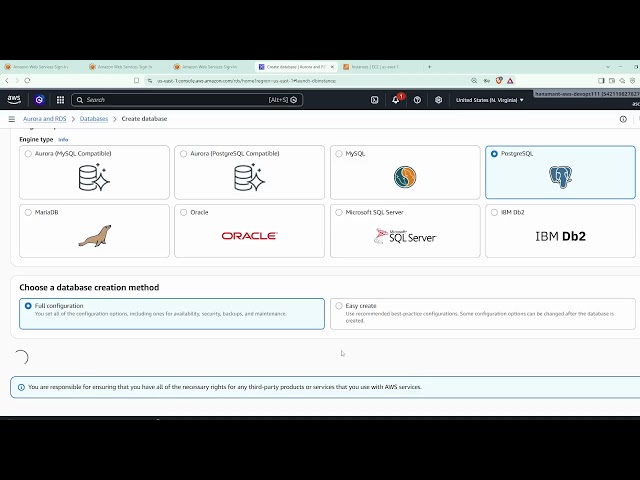Select Oracle engine radio button
This screenshot has height=480, width=640.
[183, 213]
